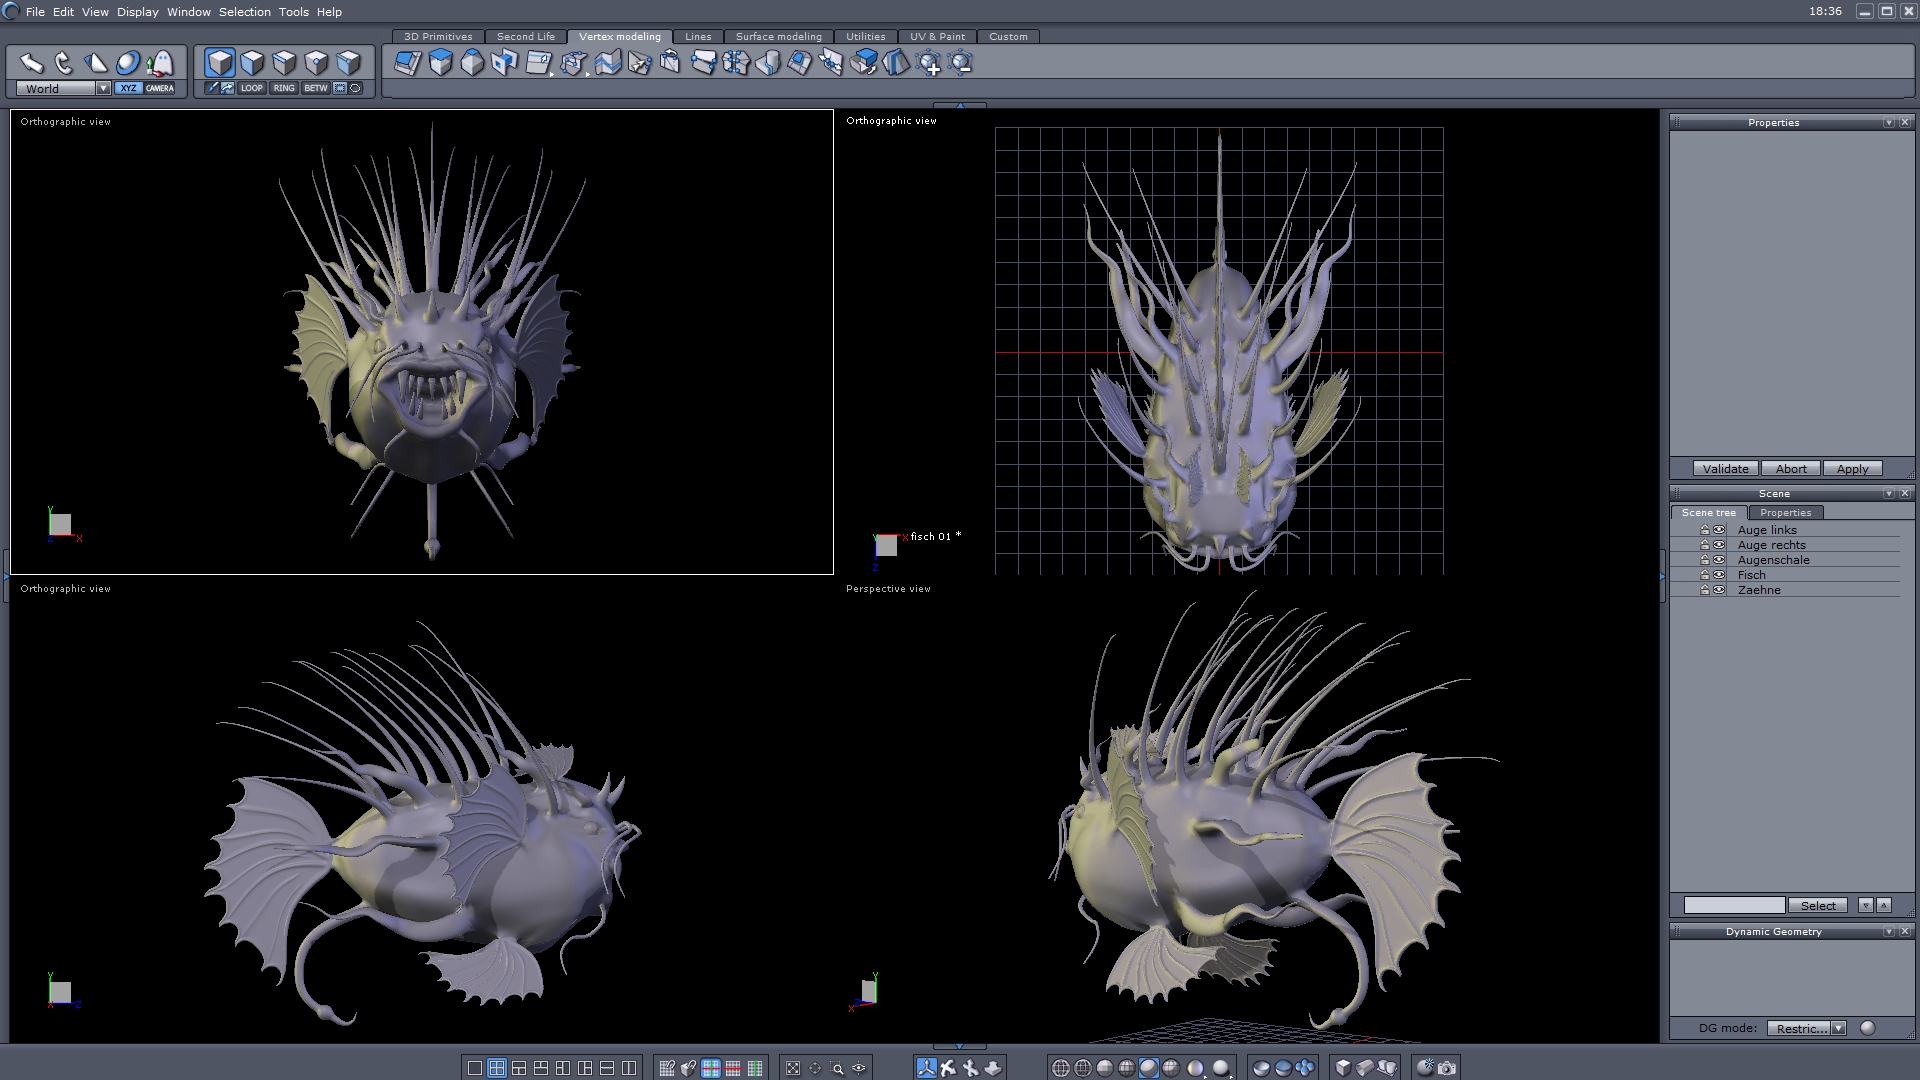1920x1080 pixels.
Task: Toggle the XYZ axis mode button
Action: click(x=128, y=88)
